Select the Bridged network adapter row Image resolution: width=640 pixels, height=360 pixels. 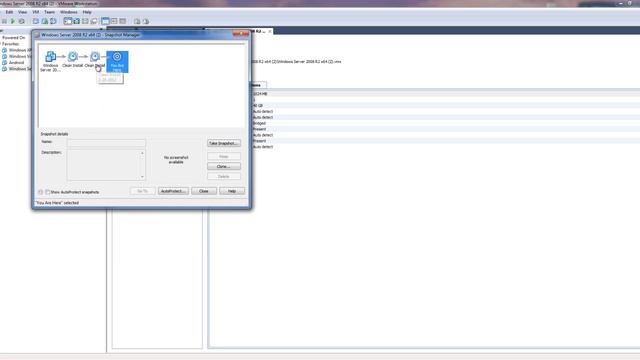[x=445, y=123]
